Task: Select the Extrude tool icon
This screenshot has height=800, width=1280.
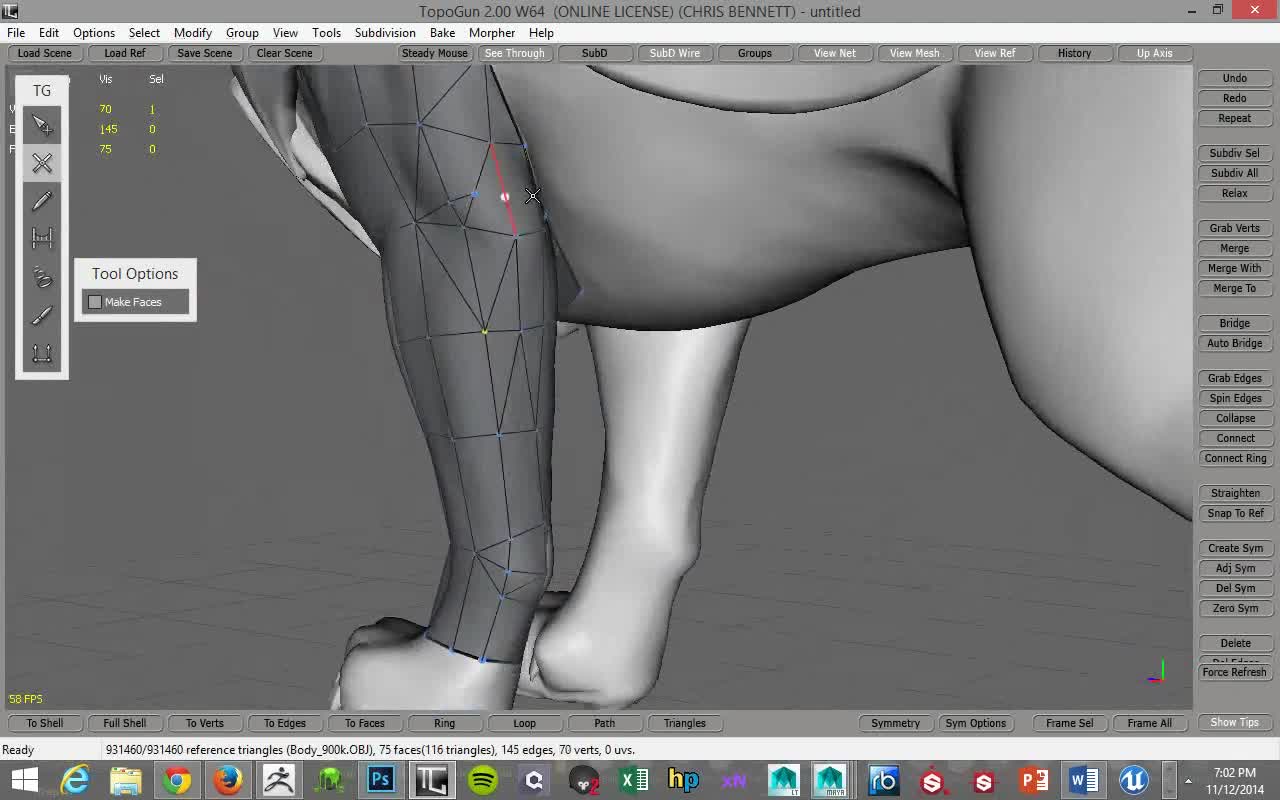Action: point(42,353)
